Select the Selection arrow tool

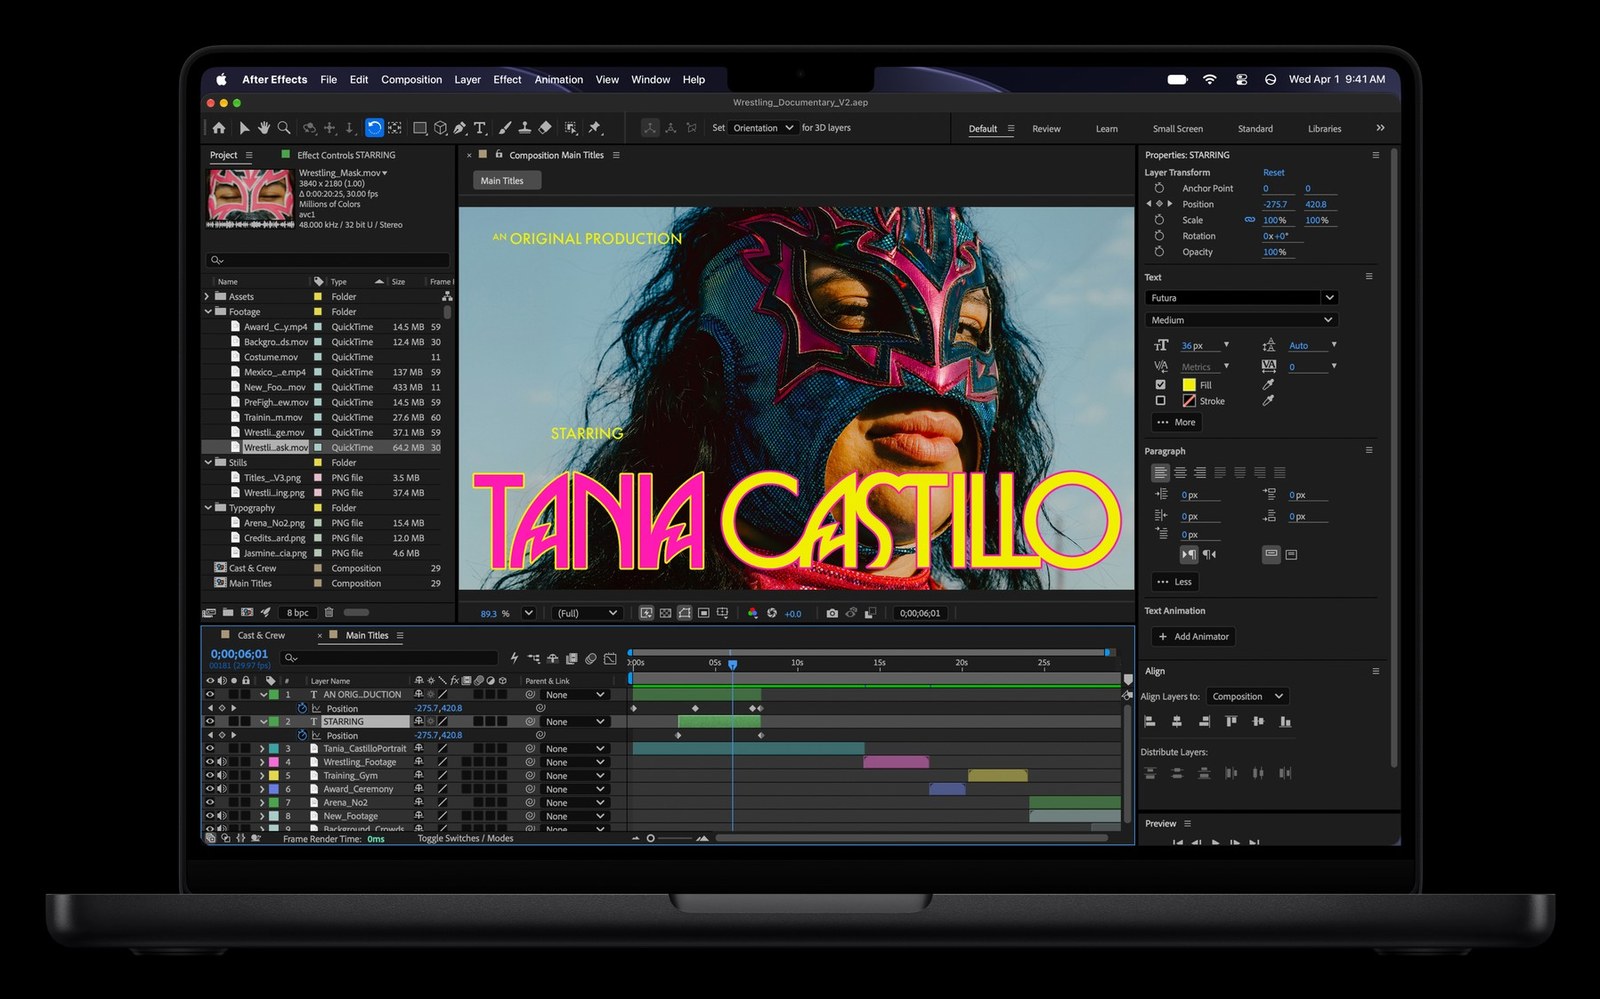point(243,128)
